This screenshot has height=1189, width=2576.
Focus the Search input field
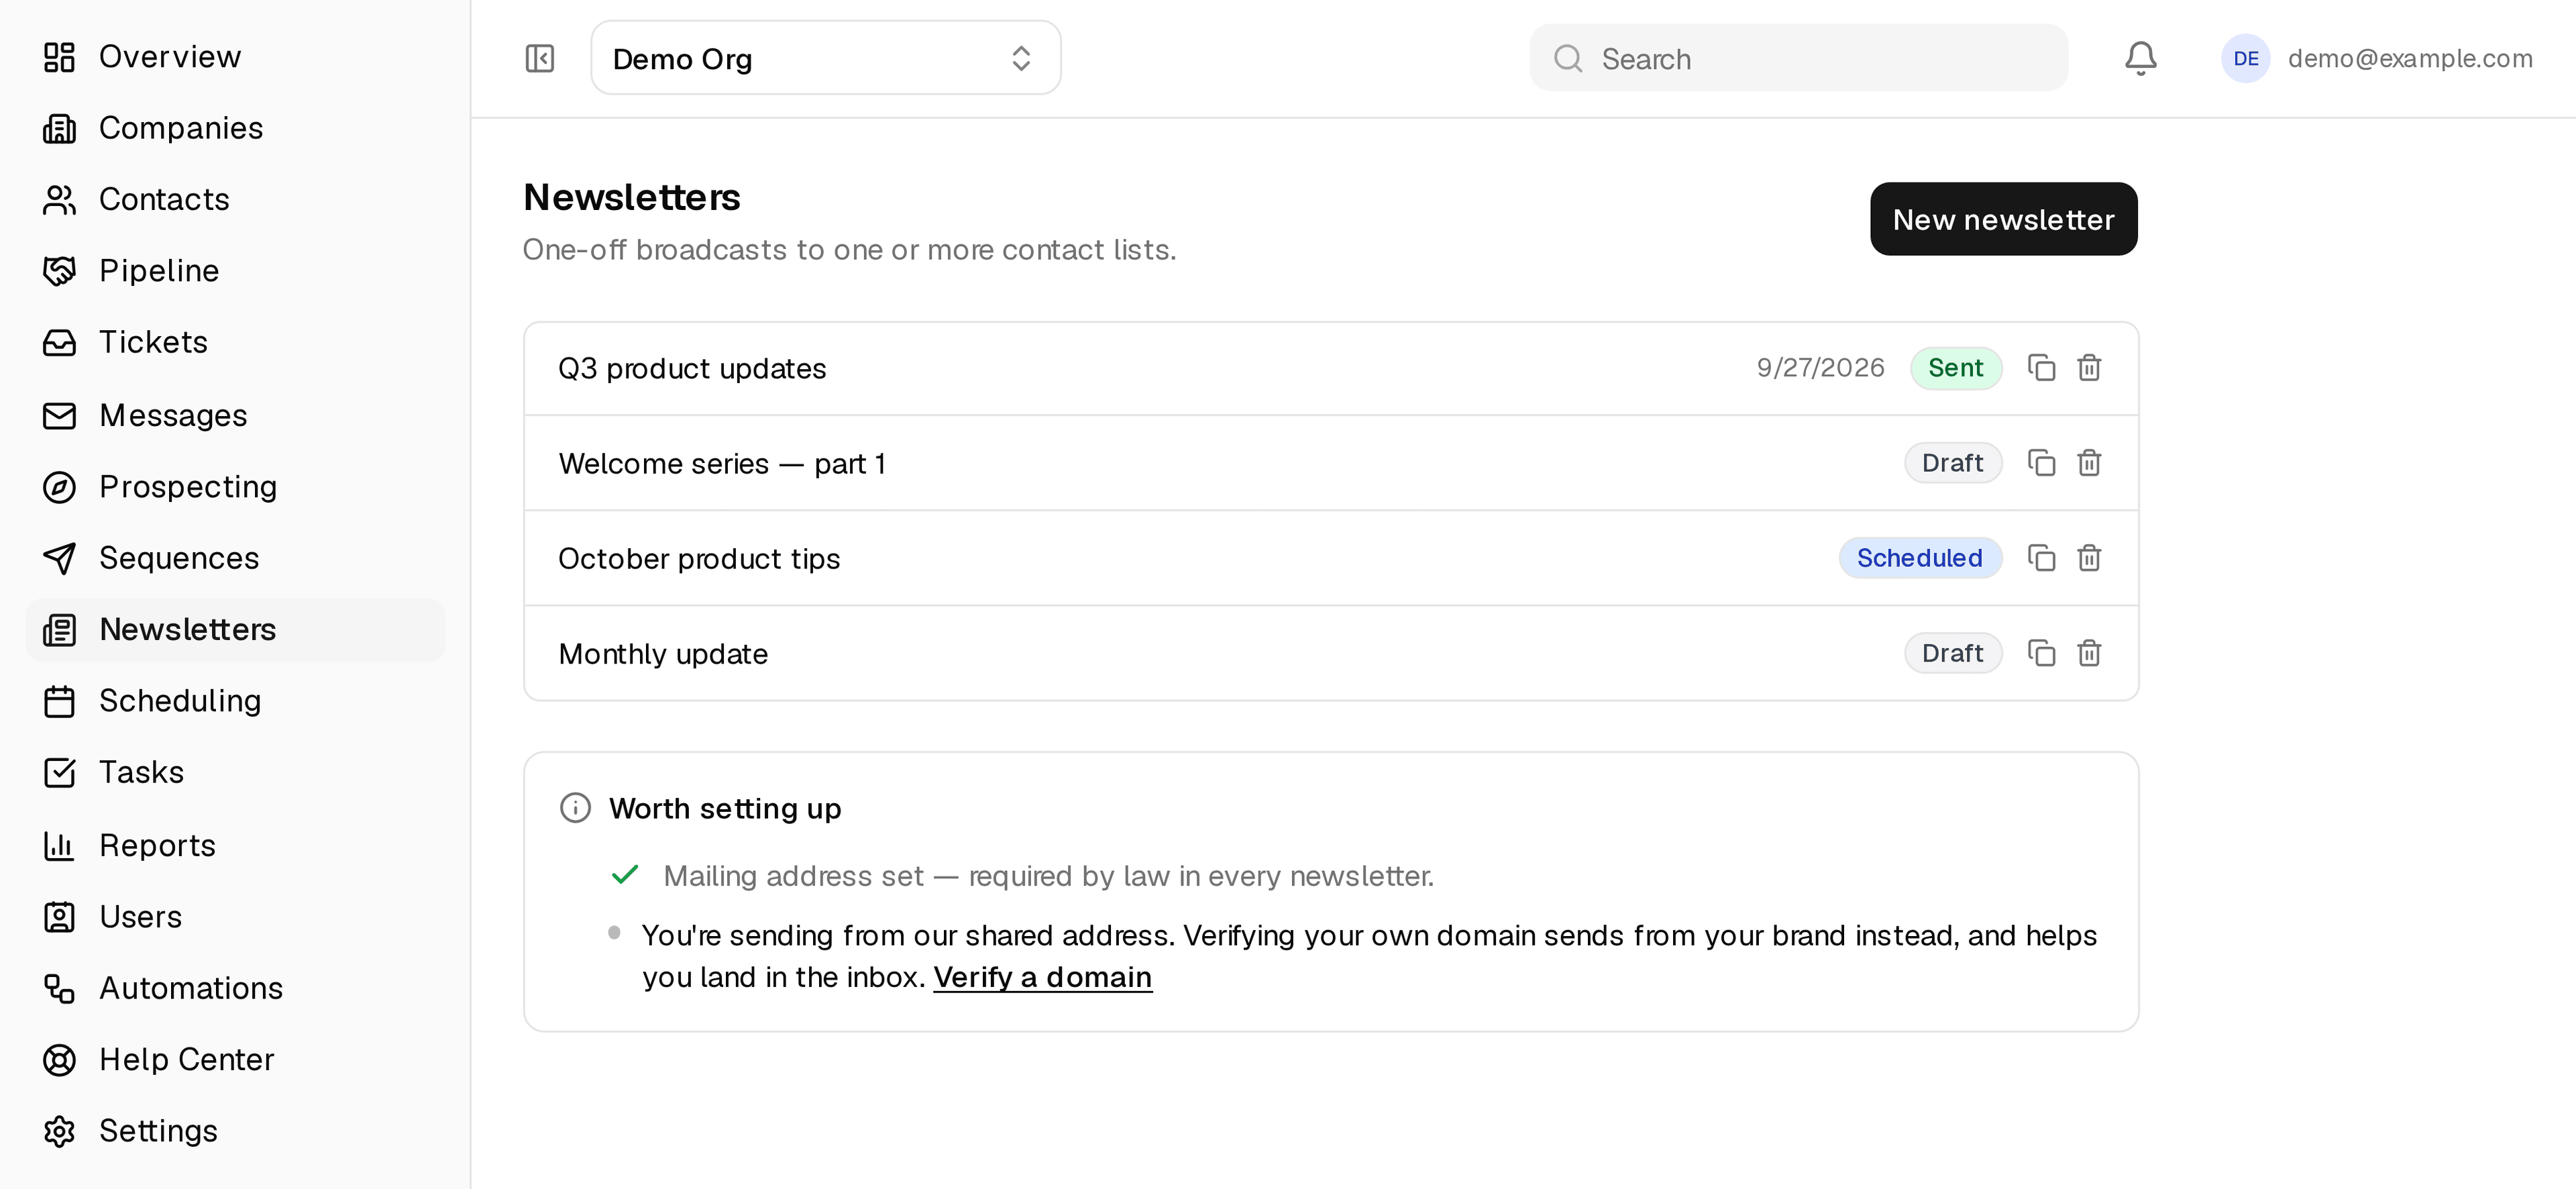click(1798, 58)
